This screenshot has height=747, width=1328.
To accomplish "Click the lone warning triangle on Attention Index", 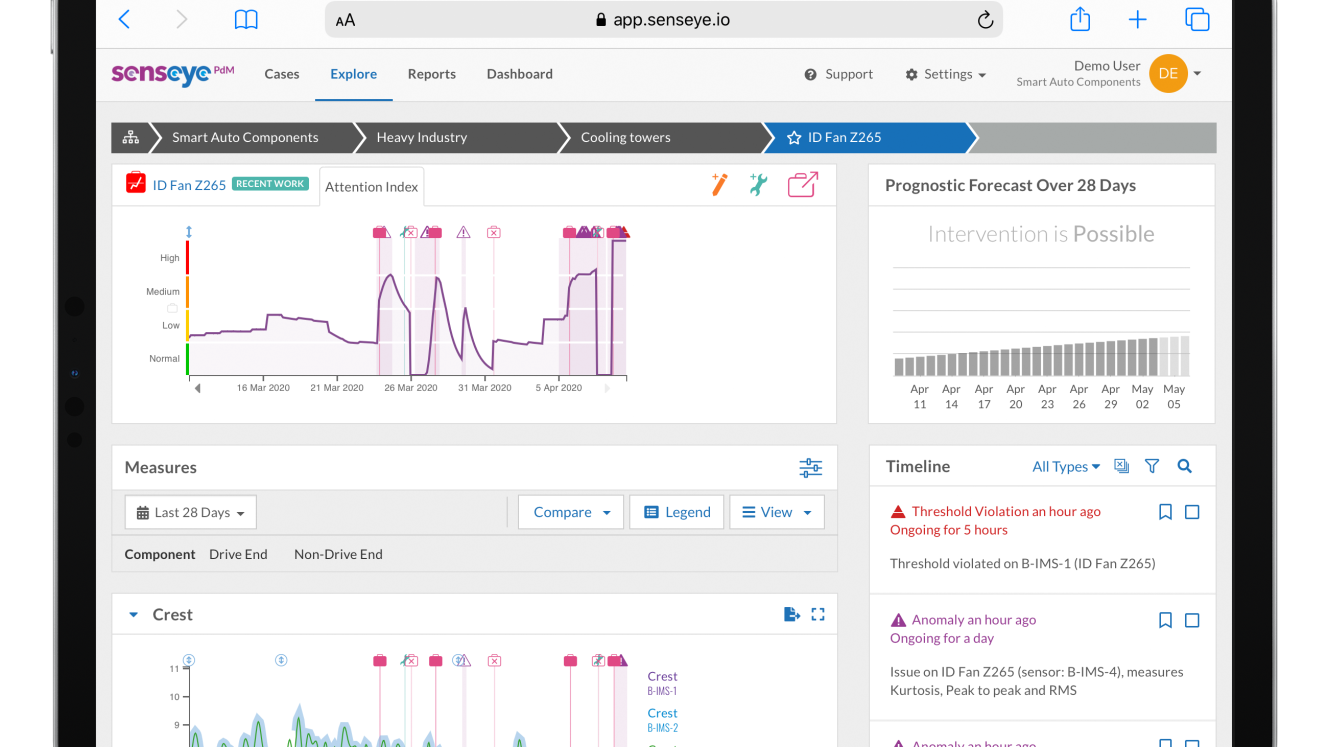I will pos(463,232).
